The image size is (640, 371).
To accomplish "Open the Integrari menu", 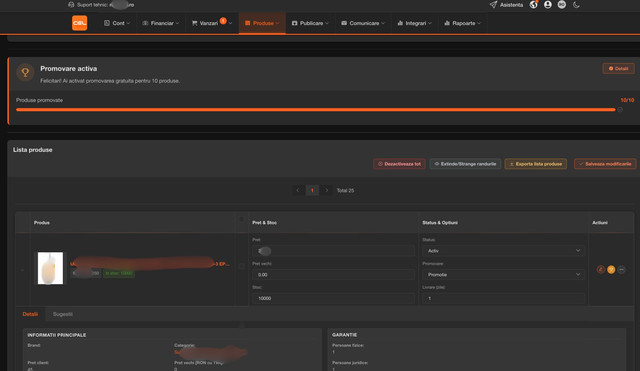I will [x=414, y=23].
